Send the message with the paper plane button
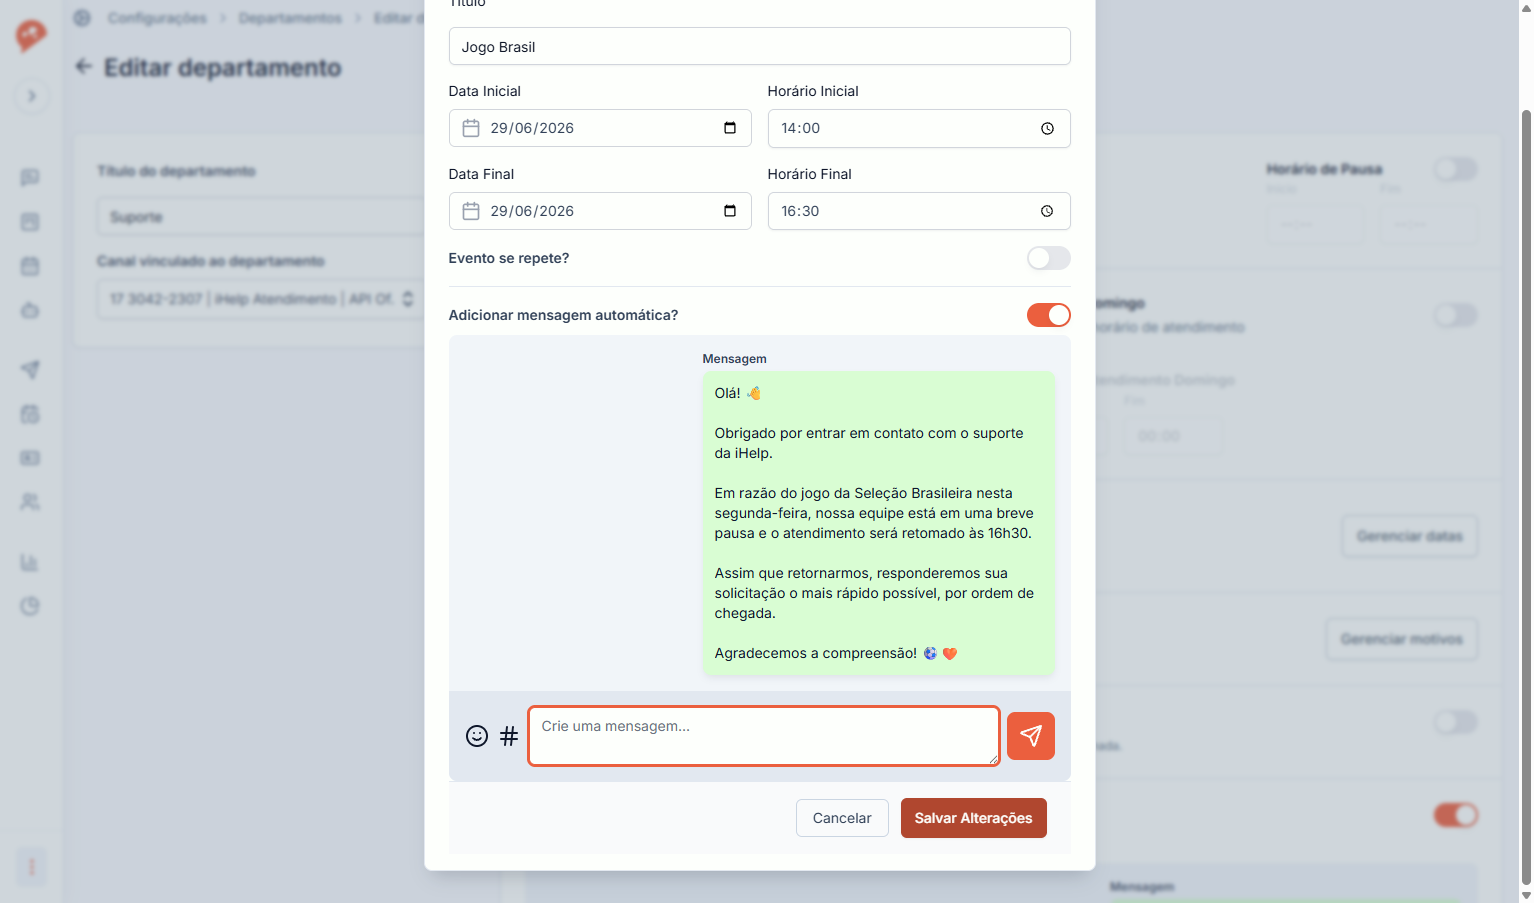Image resolution: width=1534 pixels, height=903 pixels. point(1030,736)
